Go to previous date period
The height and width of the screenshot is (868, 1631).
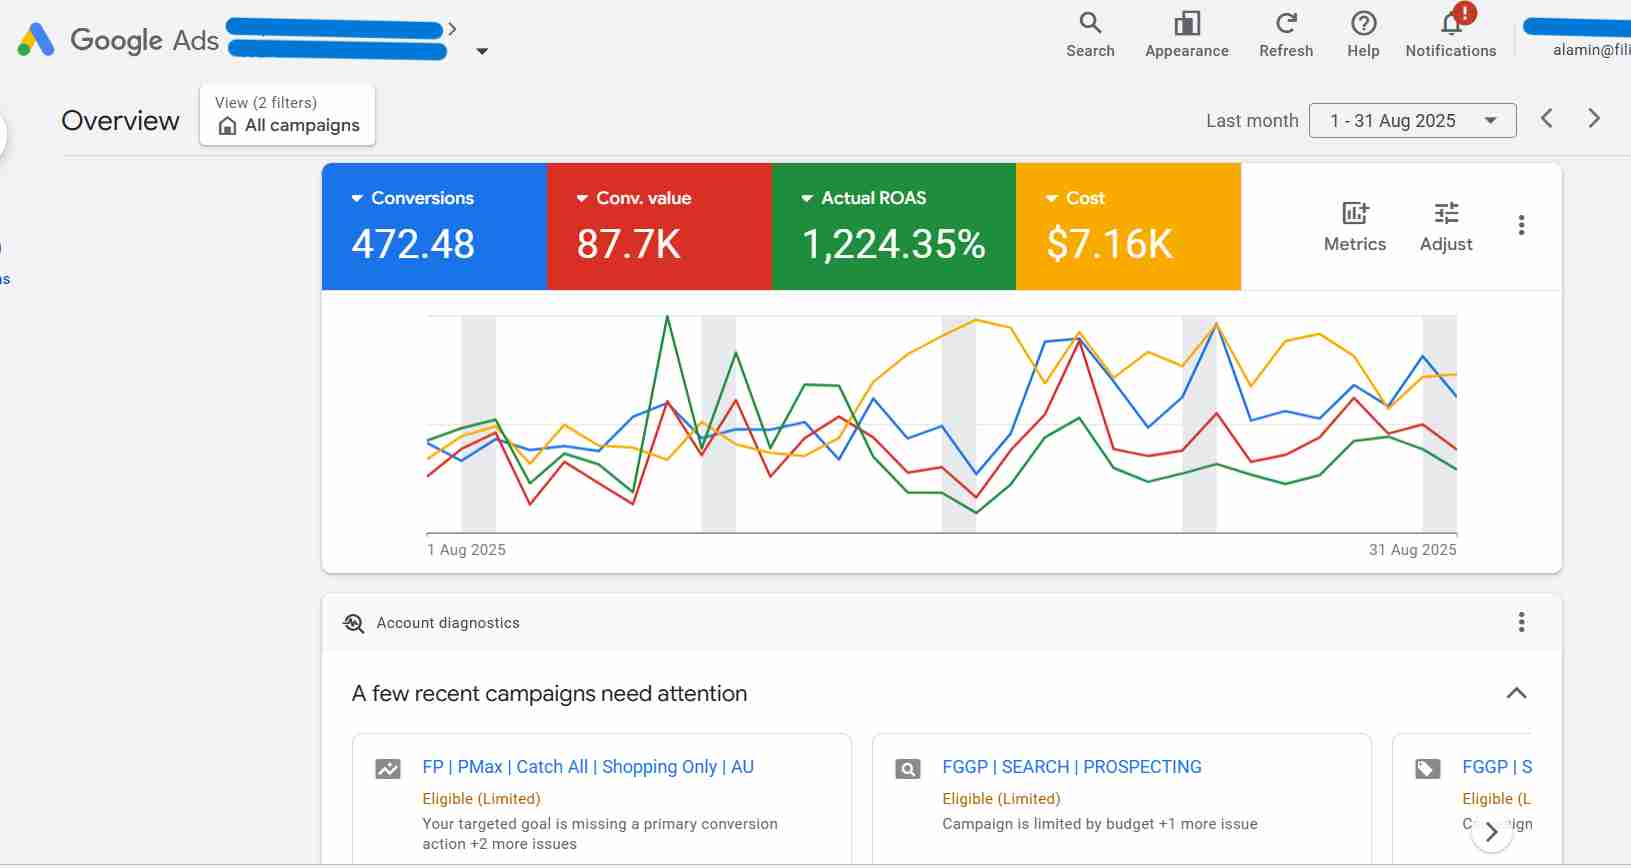(x=1547, y=119)
